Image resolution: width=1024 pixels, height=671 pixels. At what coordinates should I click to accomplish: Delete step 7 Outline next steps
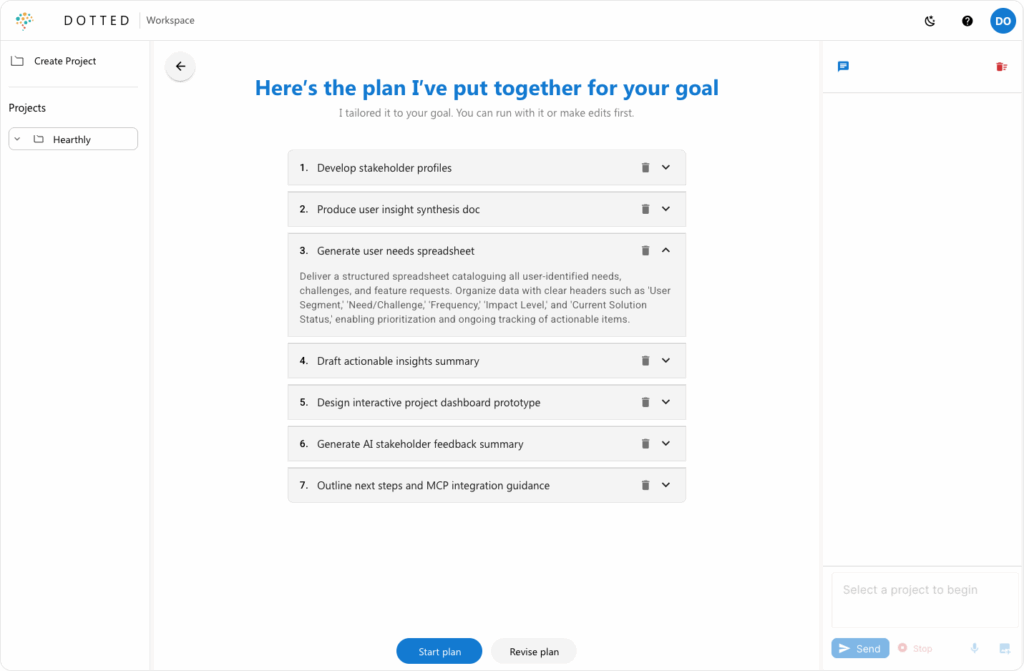[645, 485]
